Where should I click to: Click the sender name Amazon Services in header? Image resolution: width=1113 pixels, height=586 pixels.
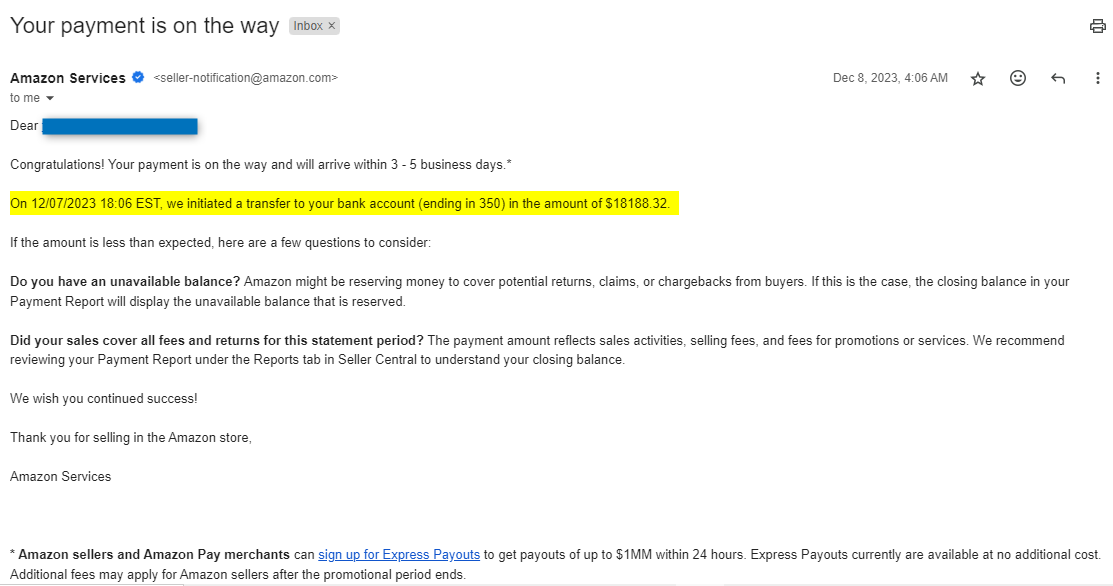coord(68,78)
